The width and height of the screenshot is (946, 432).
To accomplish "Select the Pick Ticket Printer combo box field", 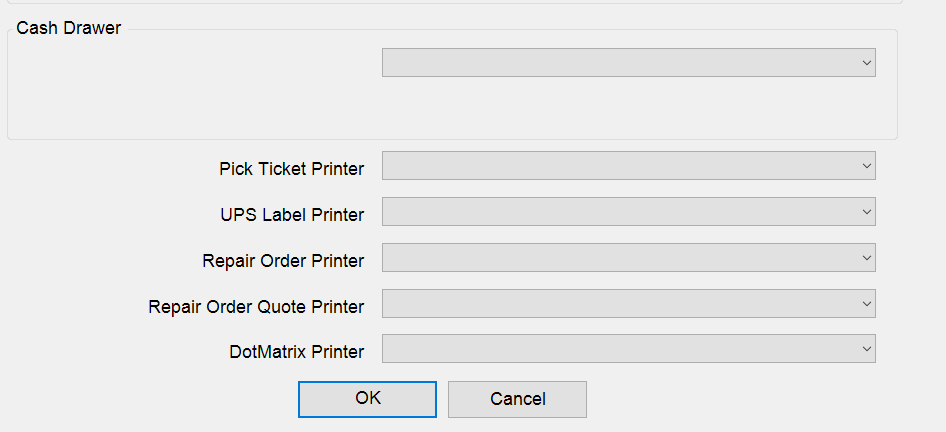I will click(618, 166).
